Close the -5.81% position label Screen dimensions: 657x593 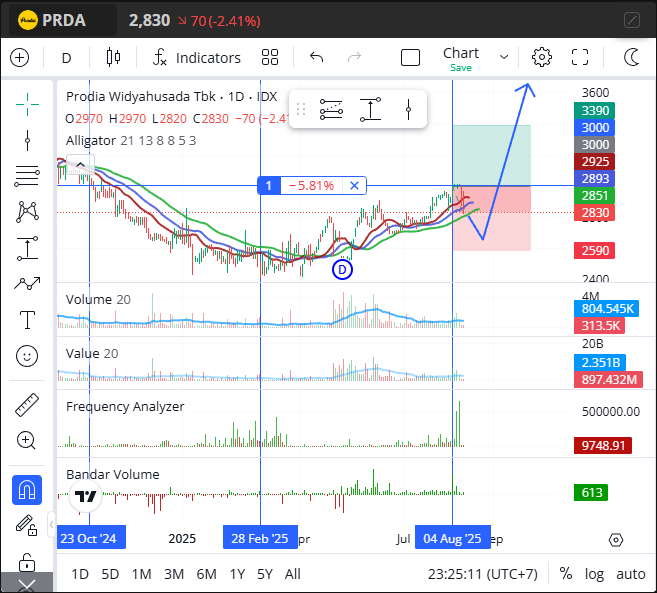tap(354, 185)
